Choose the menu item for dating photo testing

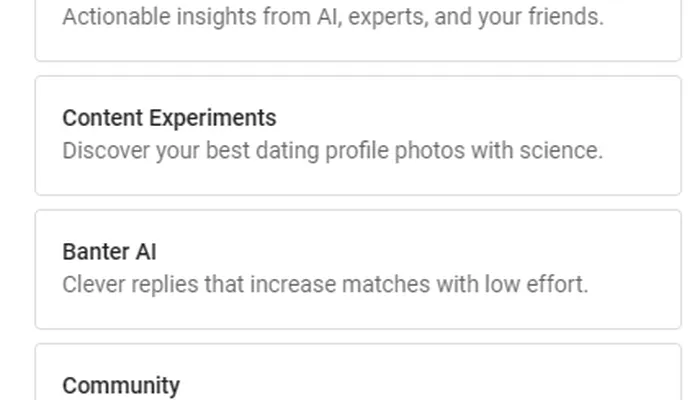pyautogui.click(x=358, y=135)
